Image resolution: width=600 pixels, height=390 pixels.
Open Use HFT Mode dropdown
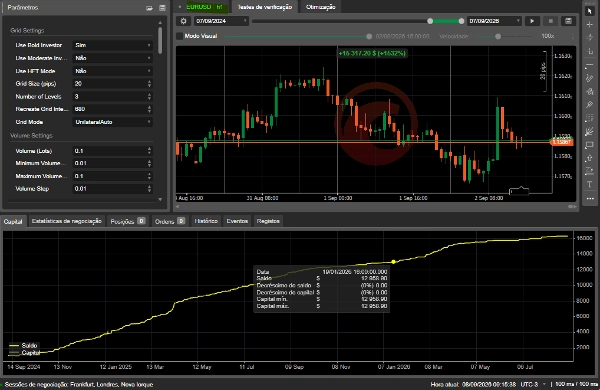112,71
